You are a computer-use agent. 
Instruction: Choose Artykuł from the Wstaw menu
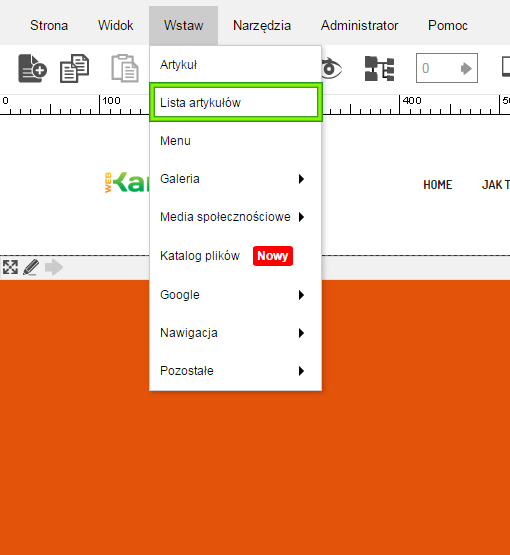pos(235,65)
